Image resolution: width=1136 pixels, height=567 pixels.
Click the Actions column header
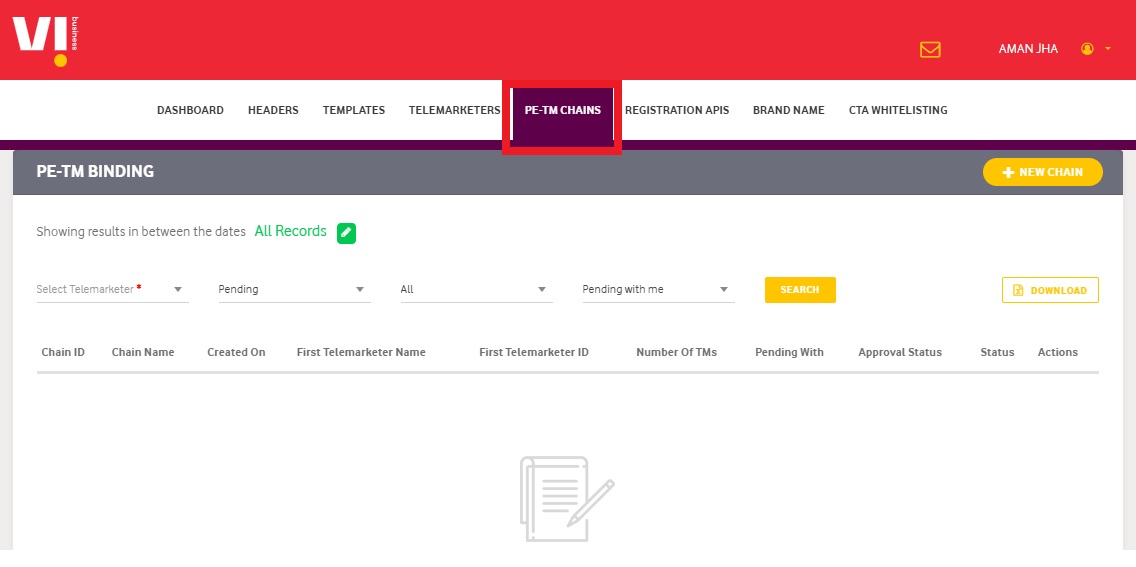1058,353
